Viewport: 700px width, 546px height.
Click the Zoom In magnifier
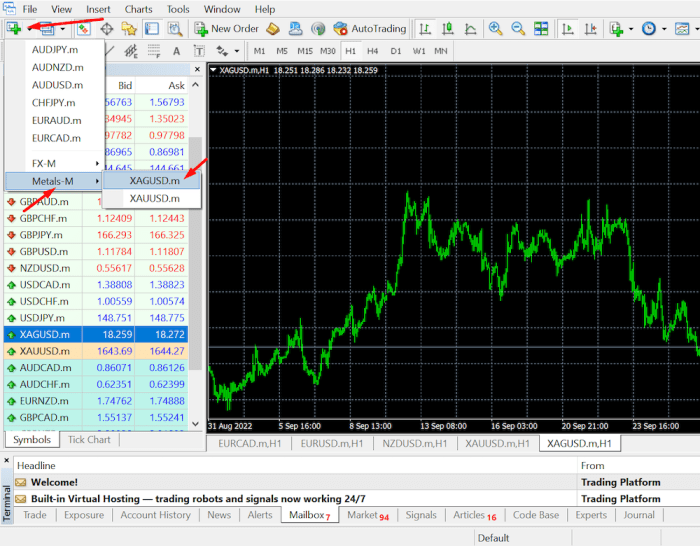pyautogui.click(x=495, y=29)
